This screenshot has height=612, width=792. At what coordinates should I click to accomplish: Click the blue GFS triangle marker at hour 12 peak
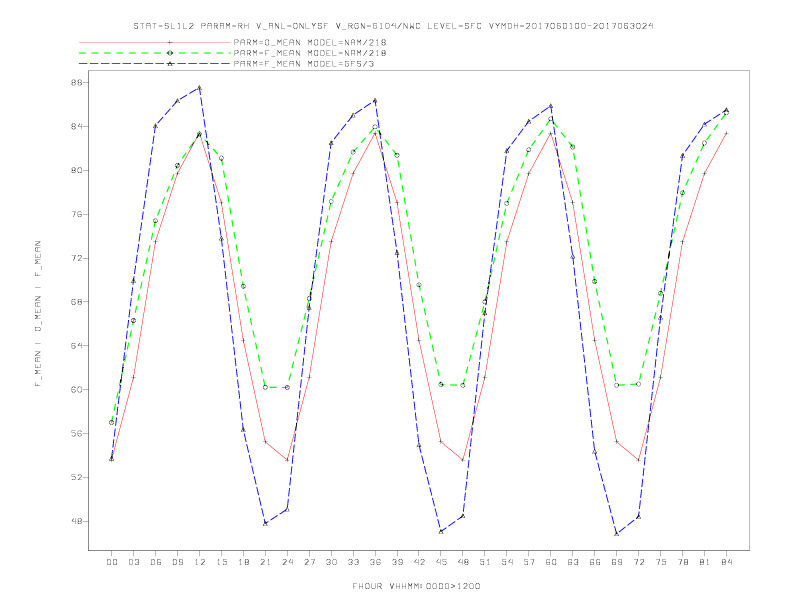[200, 88]
